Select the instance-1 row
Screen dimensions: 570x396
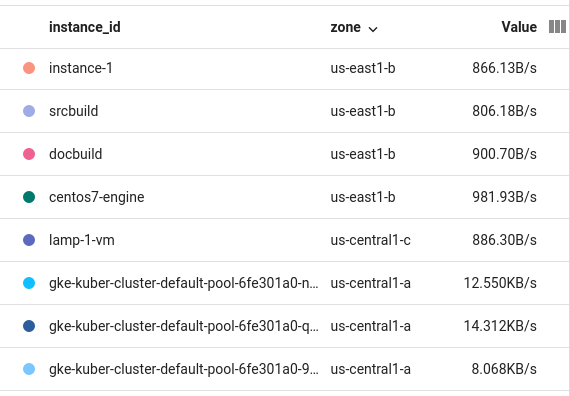(284, 68)
